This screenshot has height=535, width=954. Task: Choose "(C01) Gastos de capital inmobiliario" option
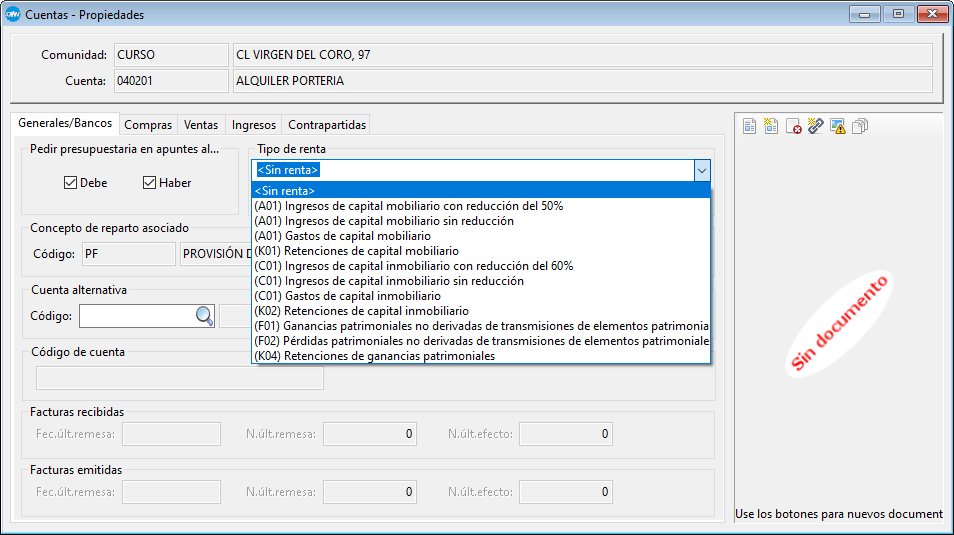click(x=347, y=296)
